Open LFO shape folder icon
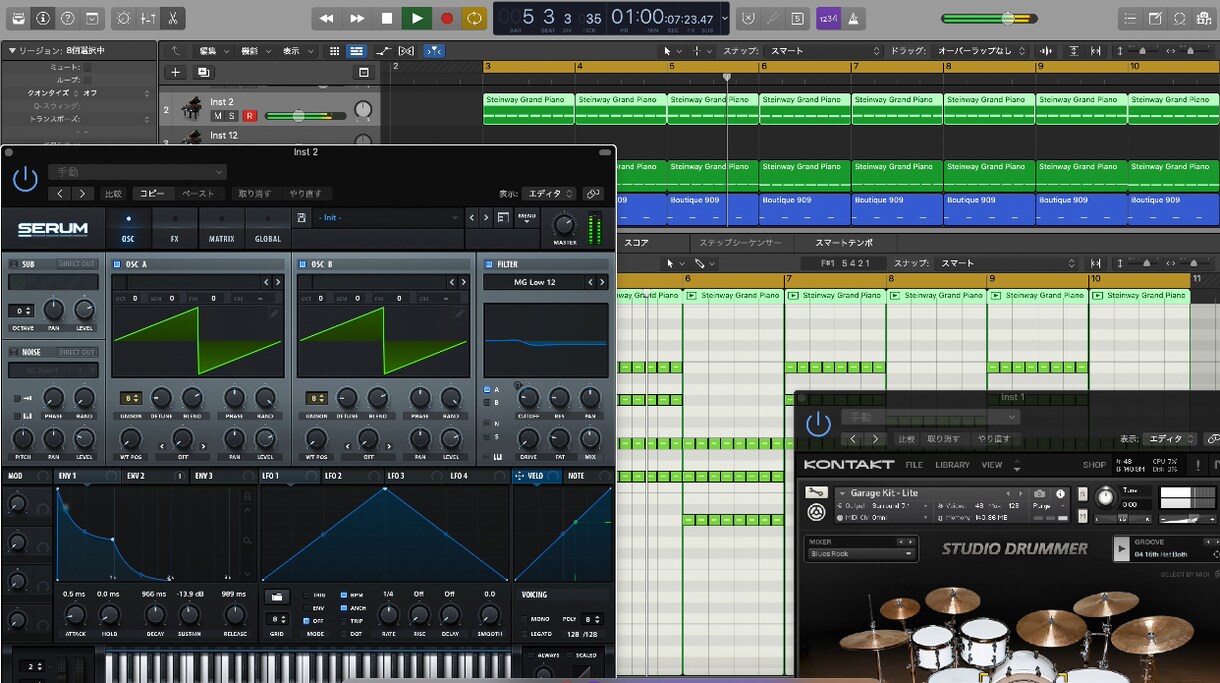 point(278,596)
